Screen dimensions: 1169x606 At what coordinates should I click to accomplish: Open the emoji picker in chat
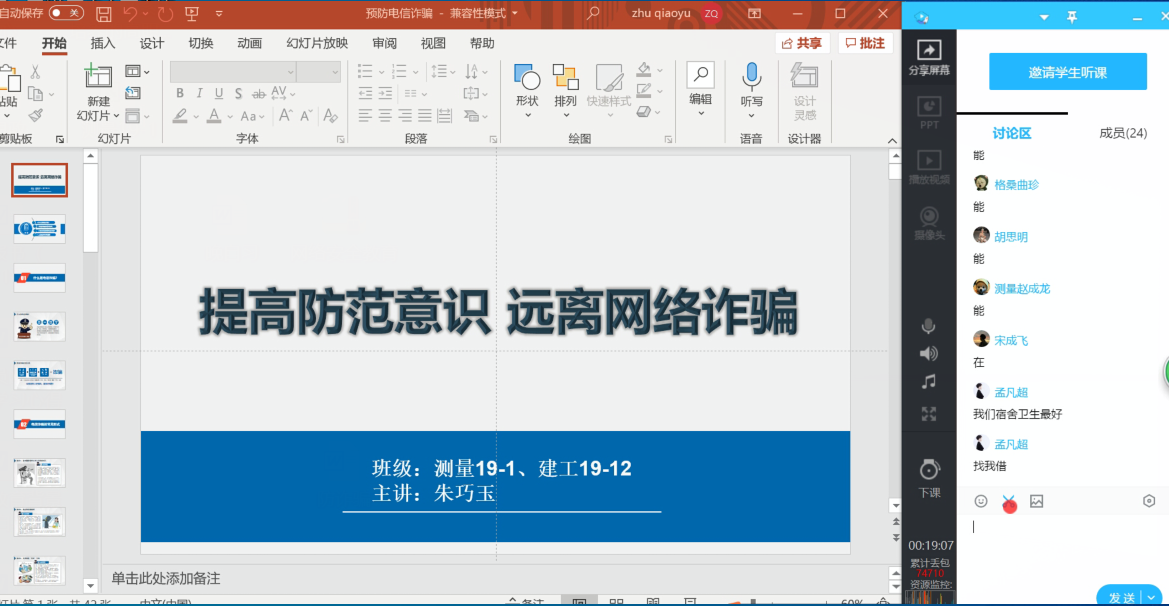coord(981,501)
